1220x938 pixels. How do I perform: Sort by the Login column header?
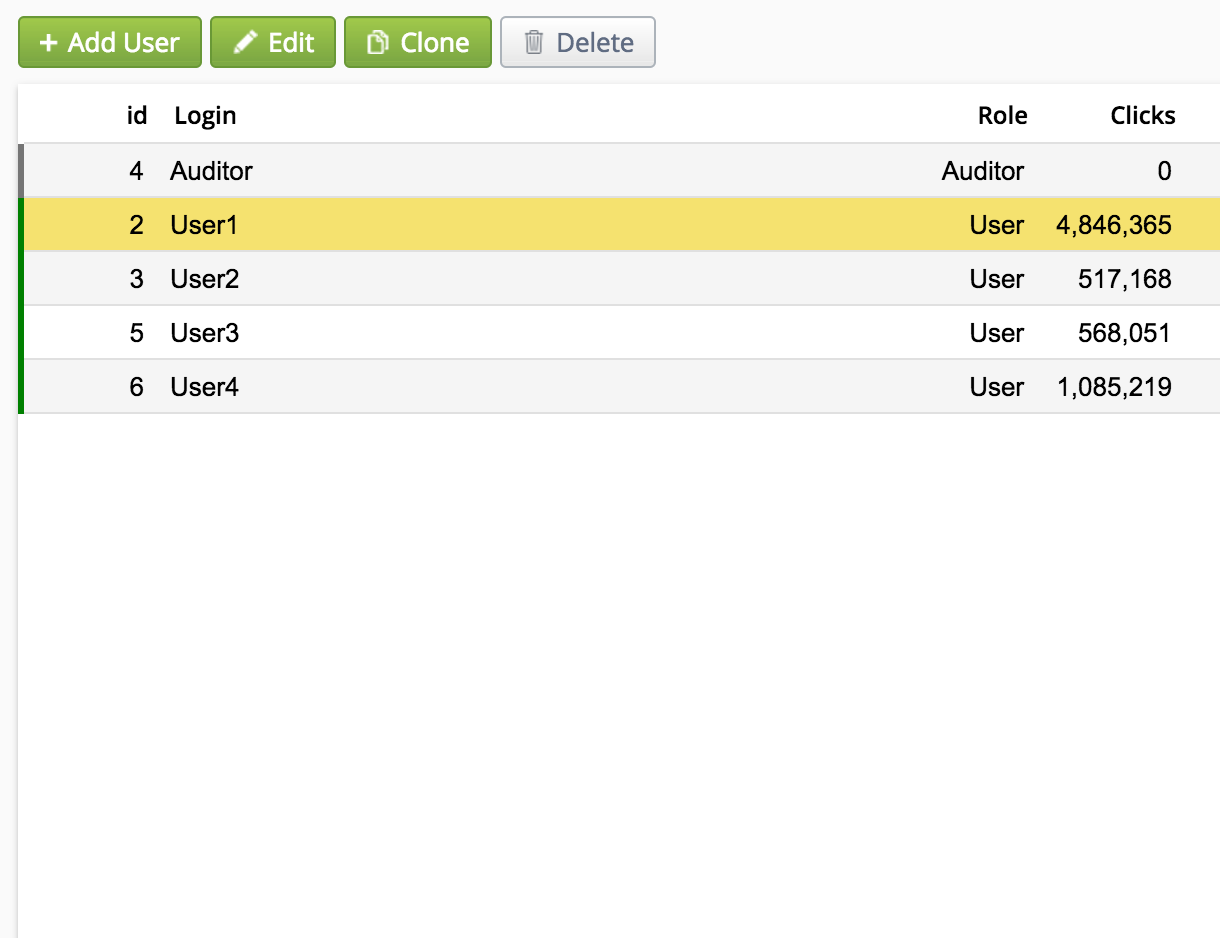205,116
